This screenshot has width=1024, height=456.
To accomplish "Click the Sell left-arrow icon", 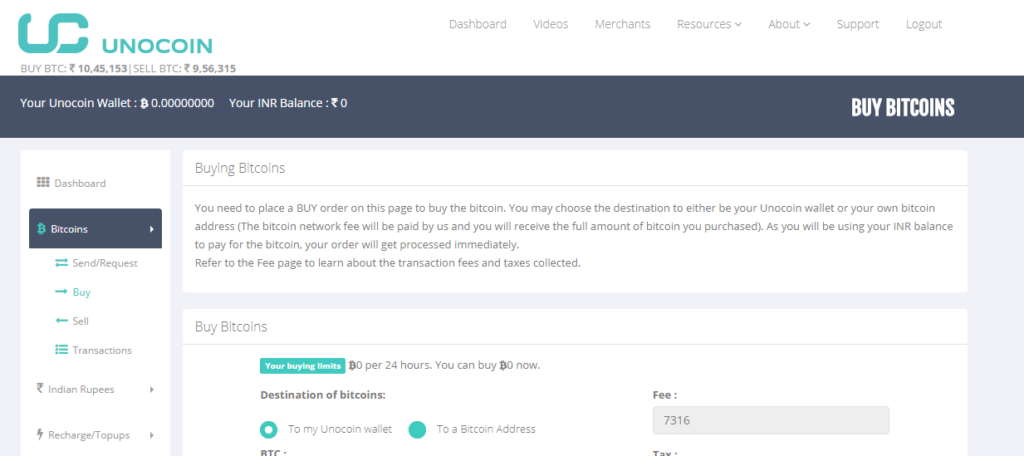I will [x=61, y=321].
